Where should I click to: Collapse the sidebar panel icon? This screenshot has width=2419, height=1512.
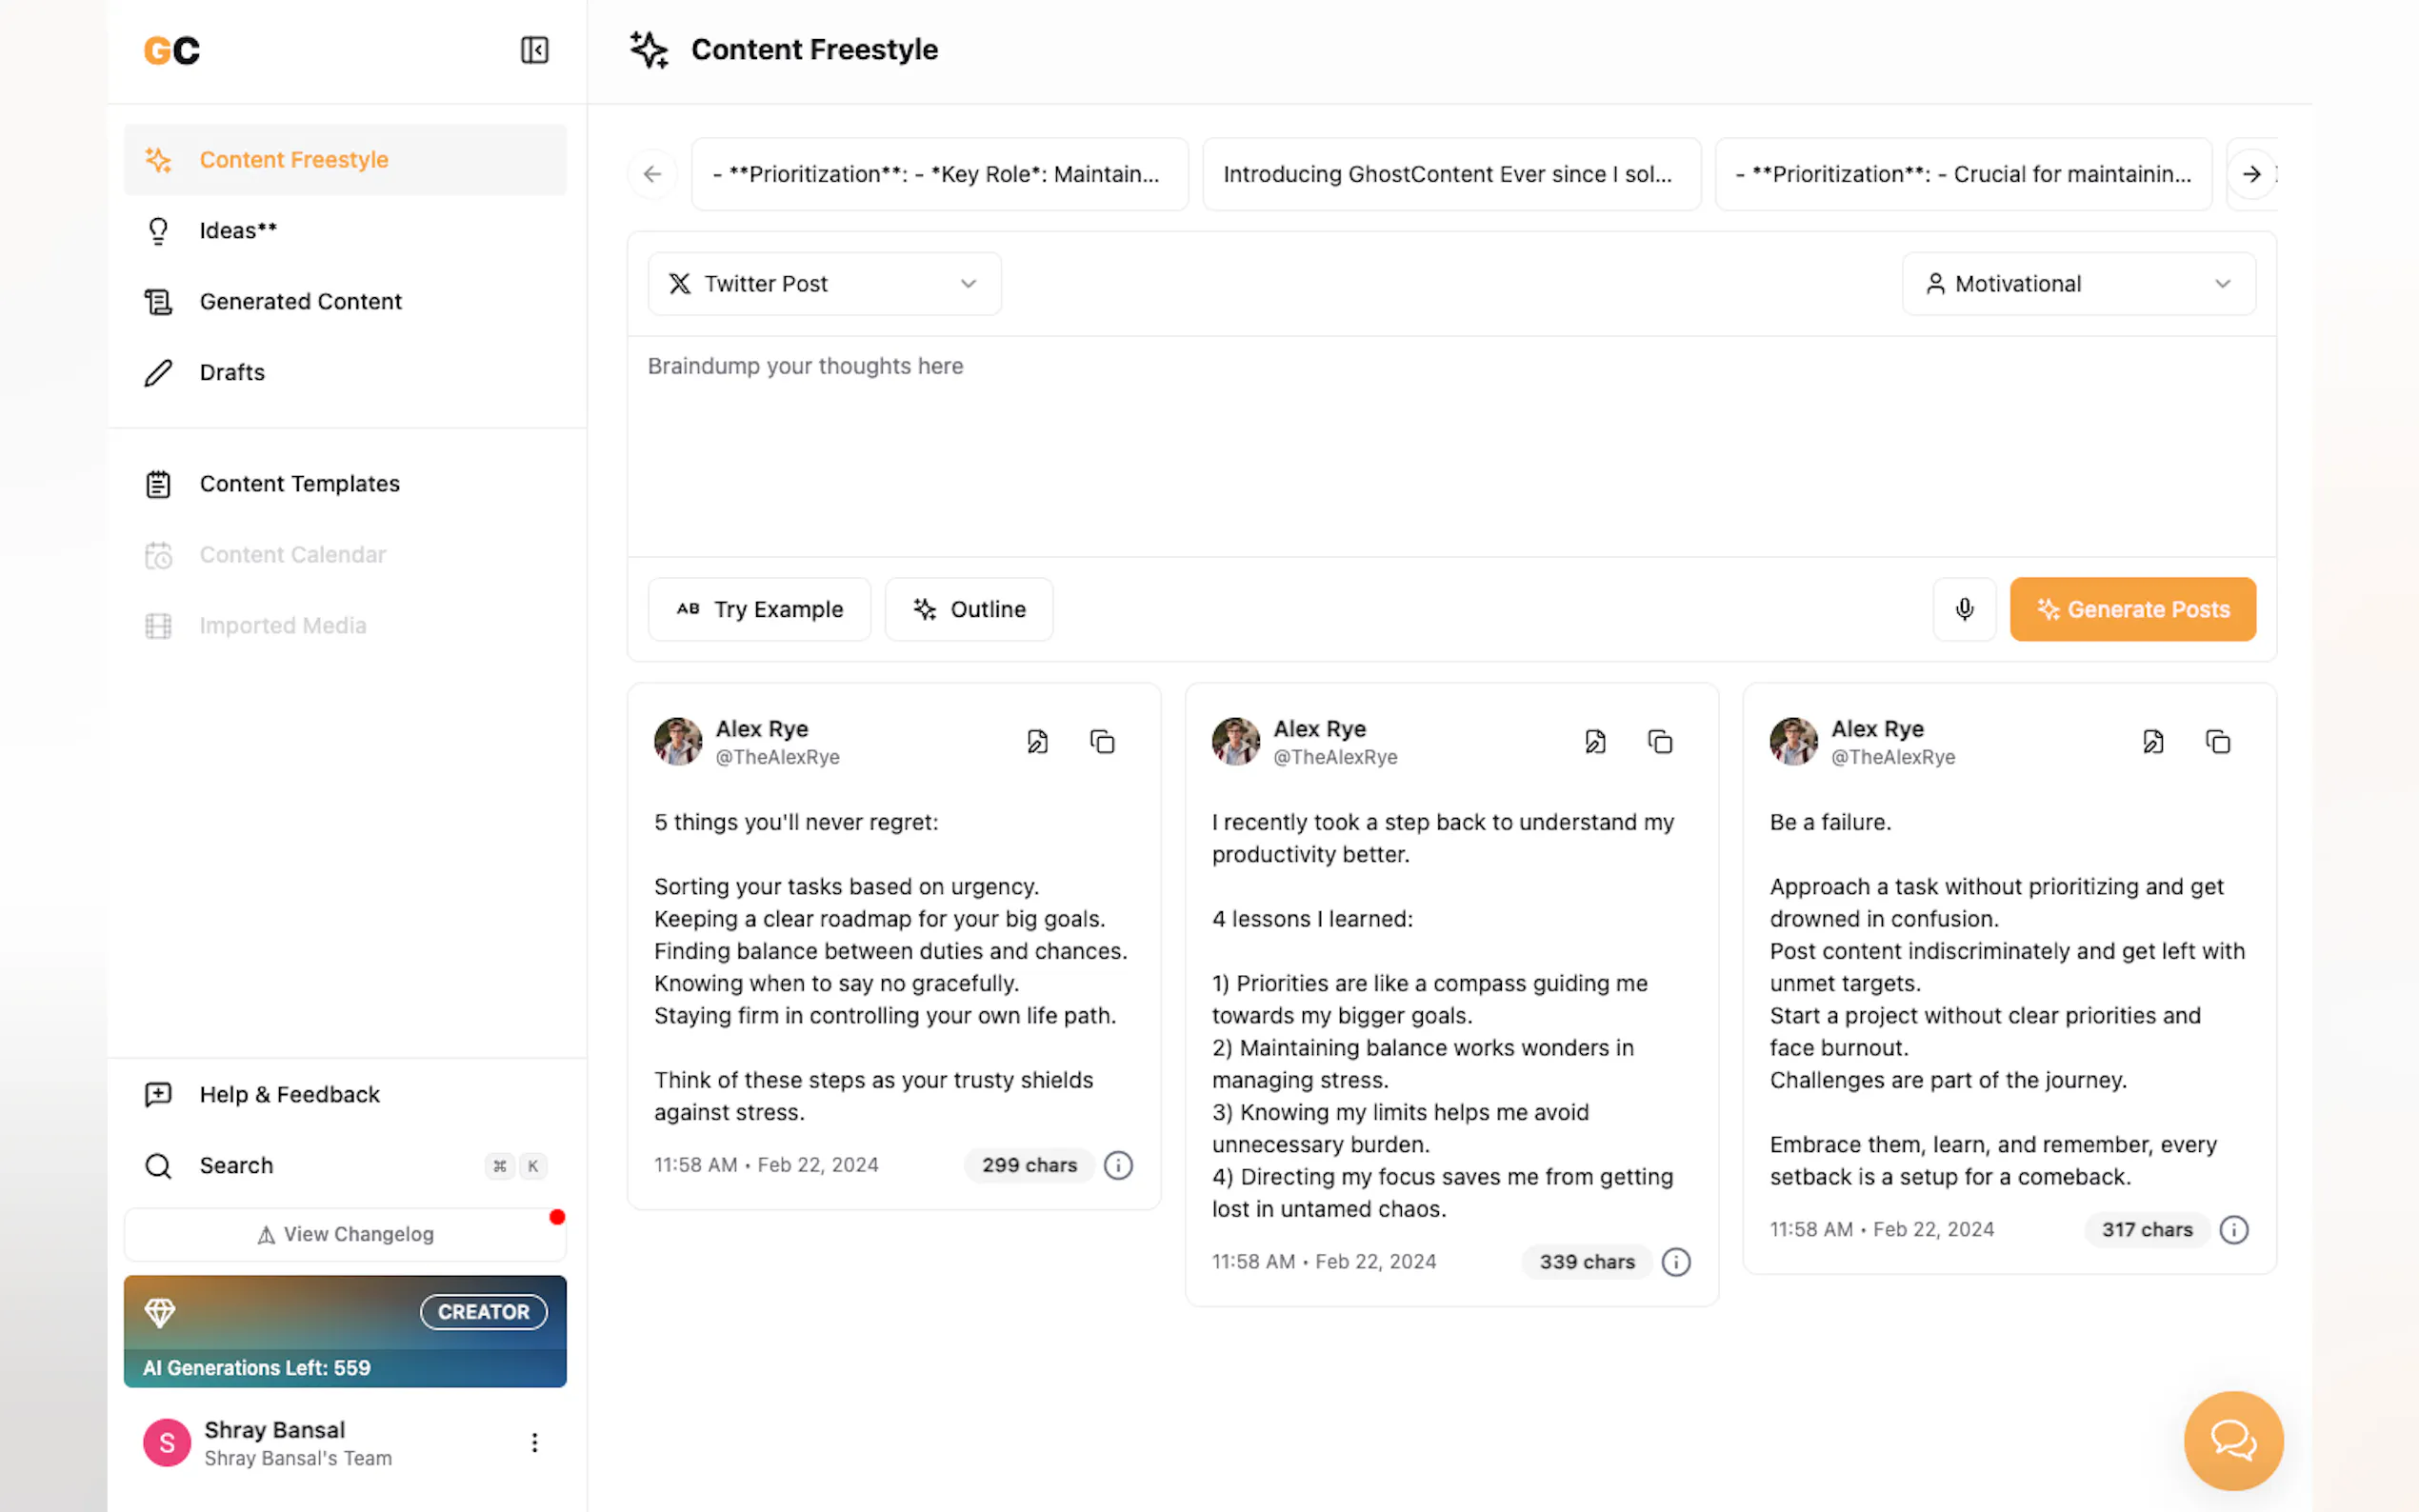click(534, 50)
